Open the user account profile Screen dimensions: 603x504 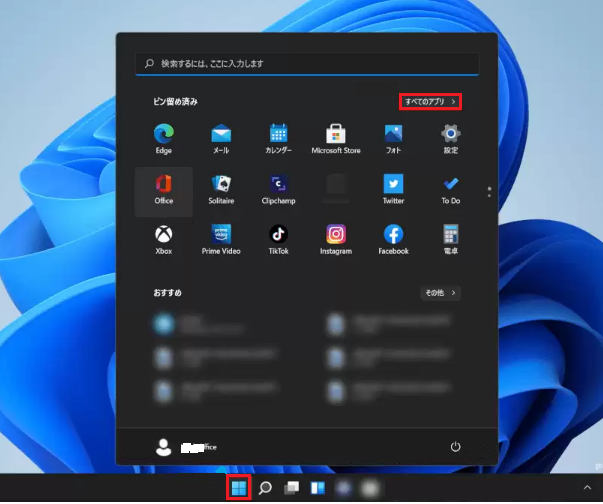[x=186, y=447]
